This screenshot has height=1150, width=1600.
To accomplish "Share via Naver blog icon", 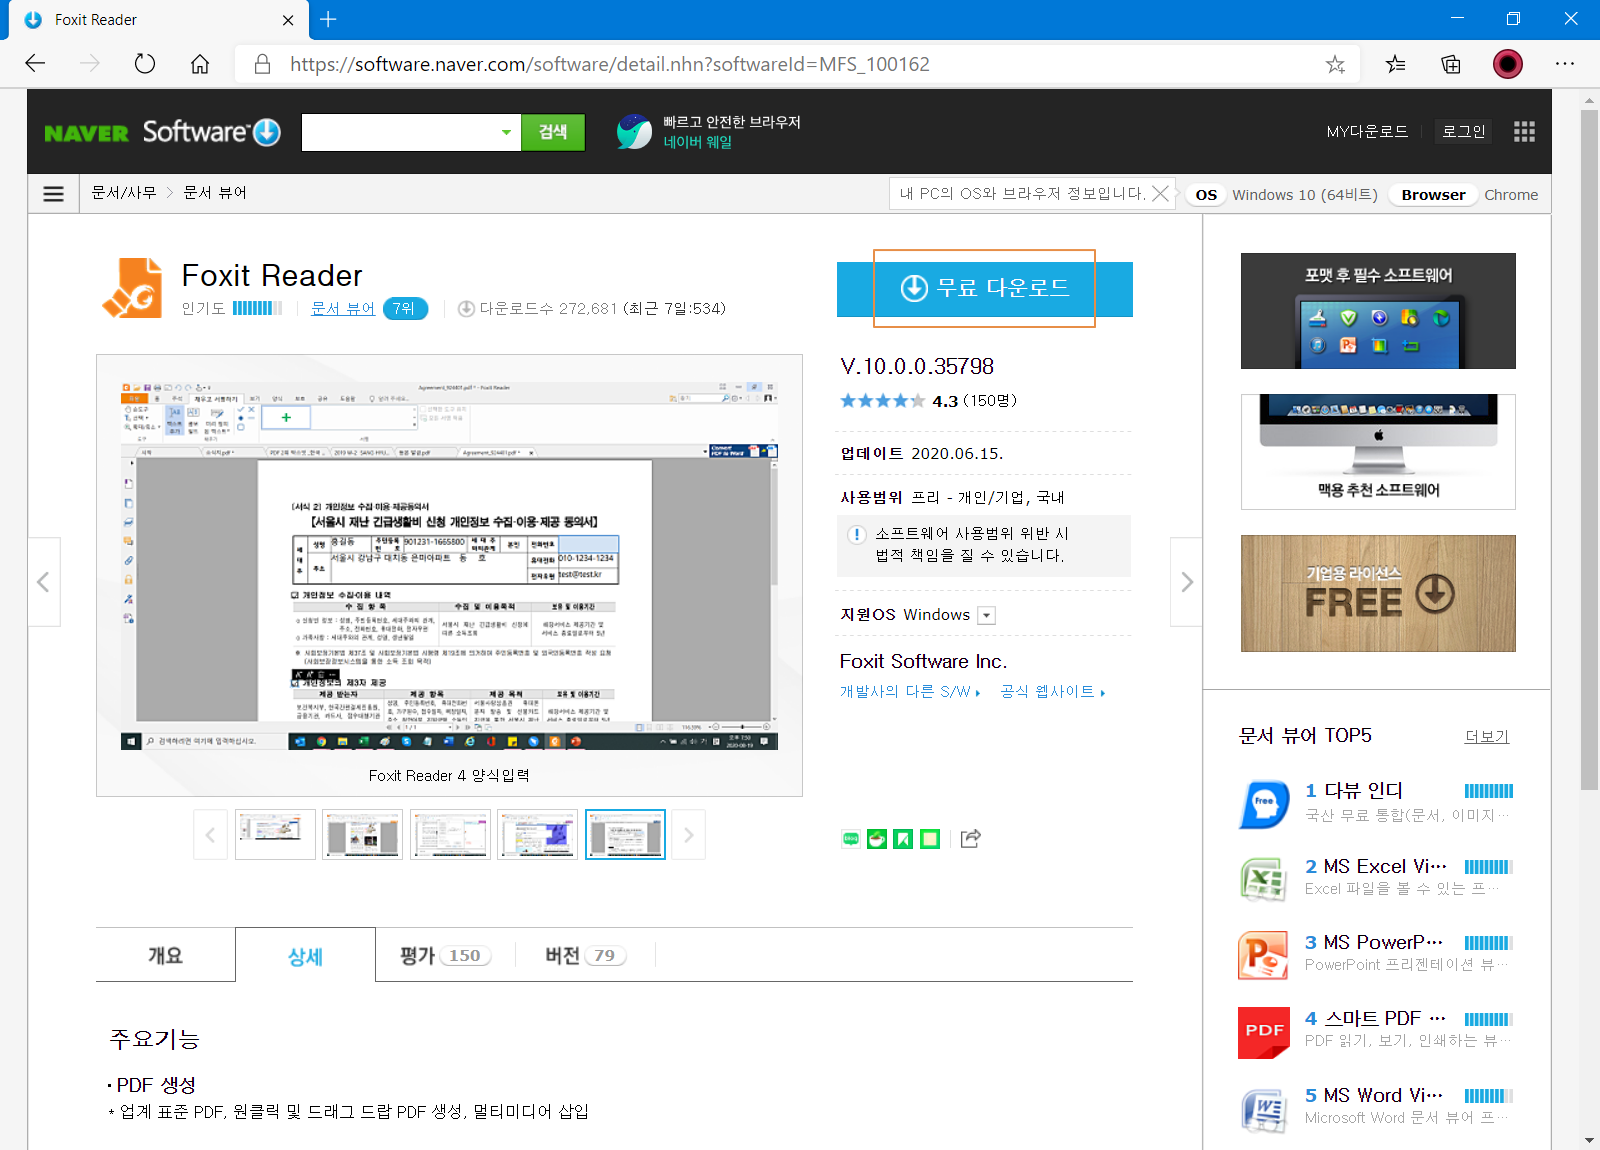I will [851, 839].
